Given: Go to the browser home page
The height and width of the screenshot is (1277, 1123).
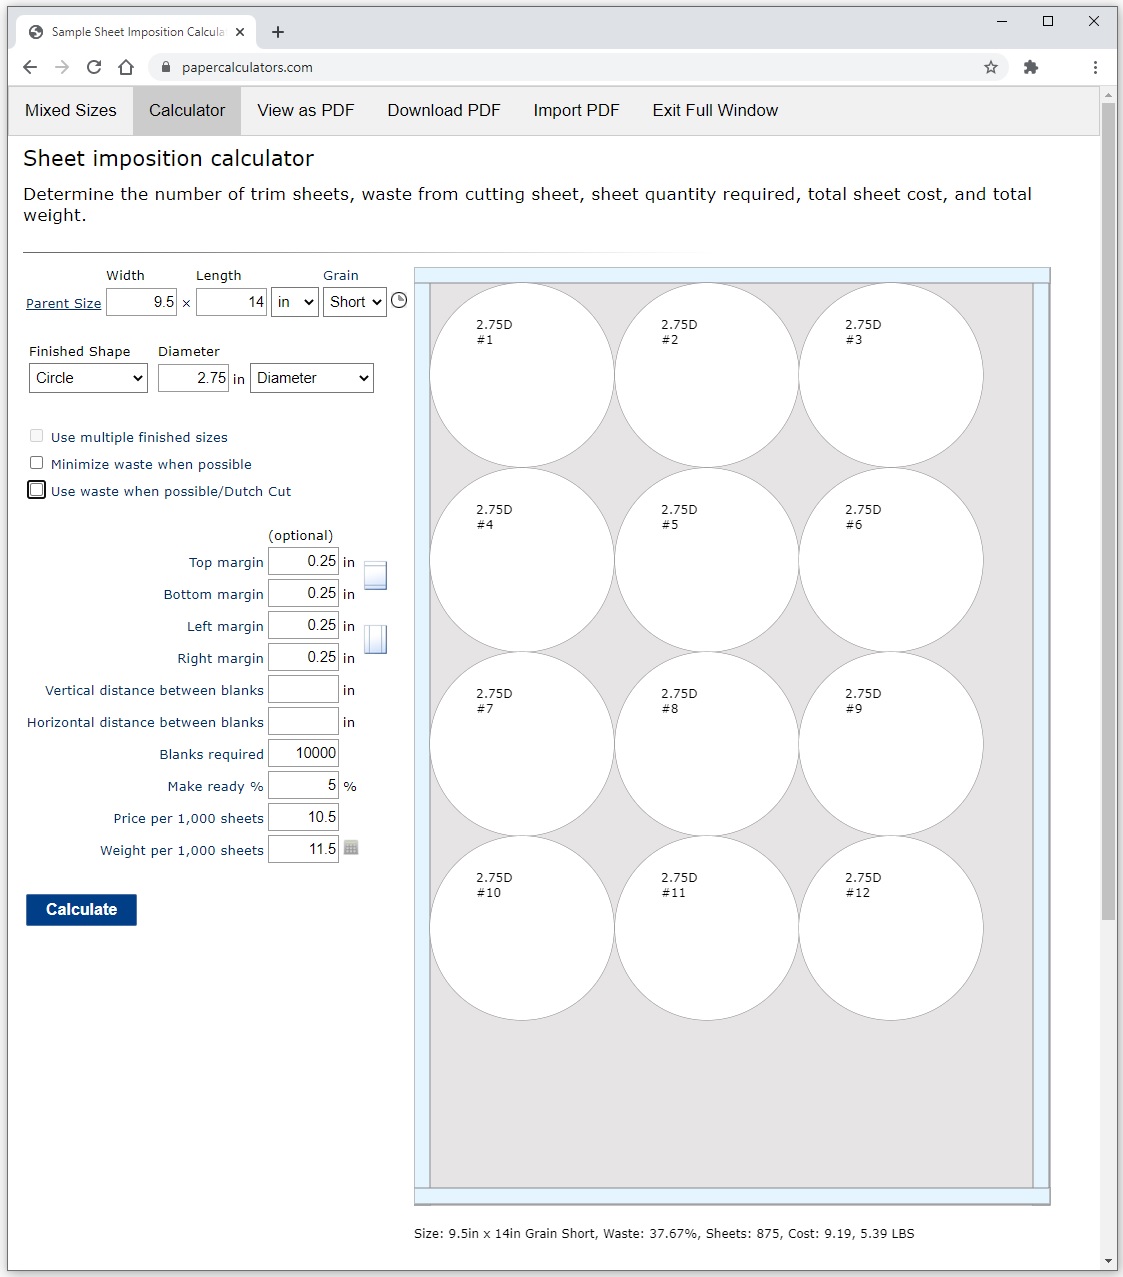Looking at the screenshot, I should click(x=126, y=67).
